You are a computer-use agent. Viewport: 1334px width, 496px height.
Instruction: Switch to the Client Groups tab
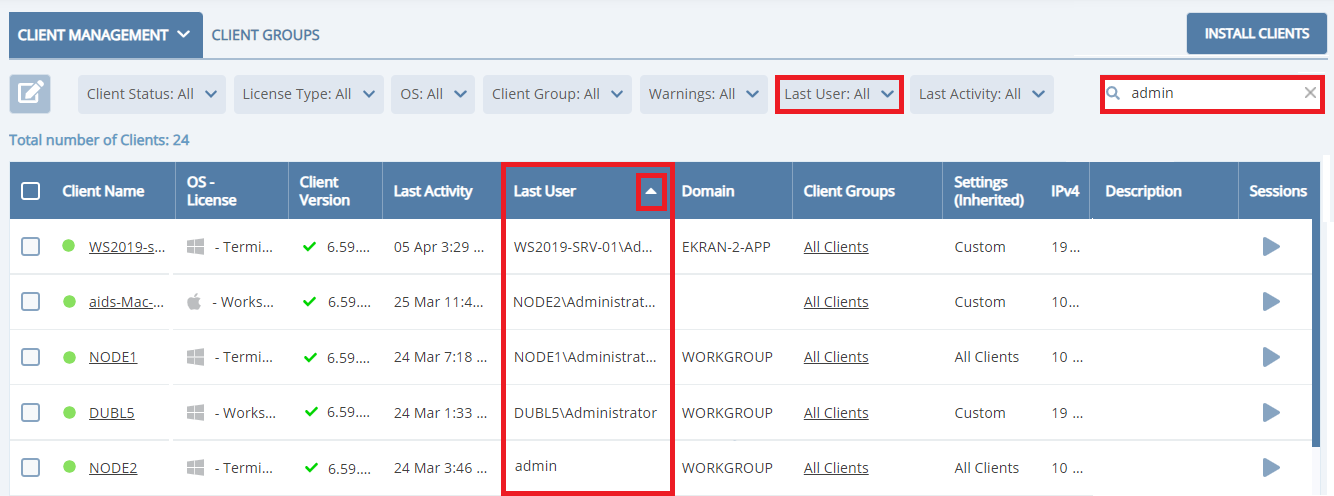click(x=265, y=35)
